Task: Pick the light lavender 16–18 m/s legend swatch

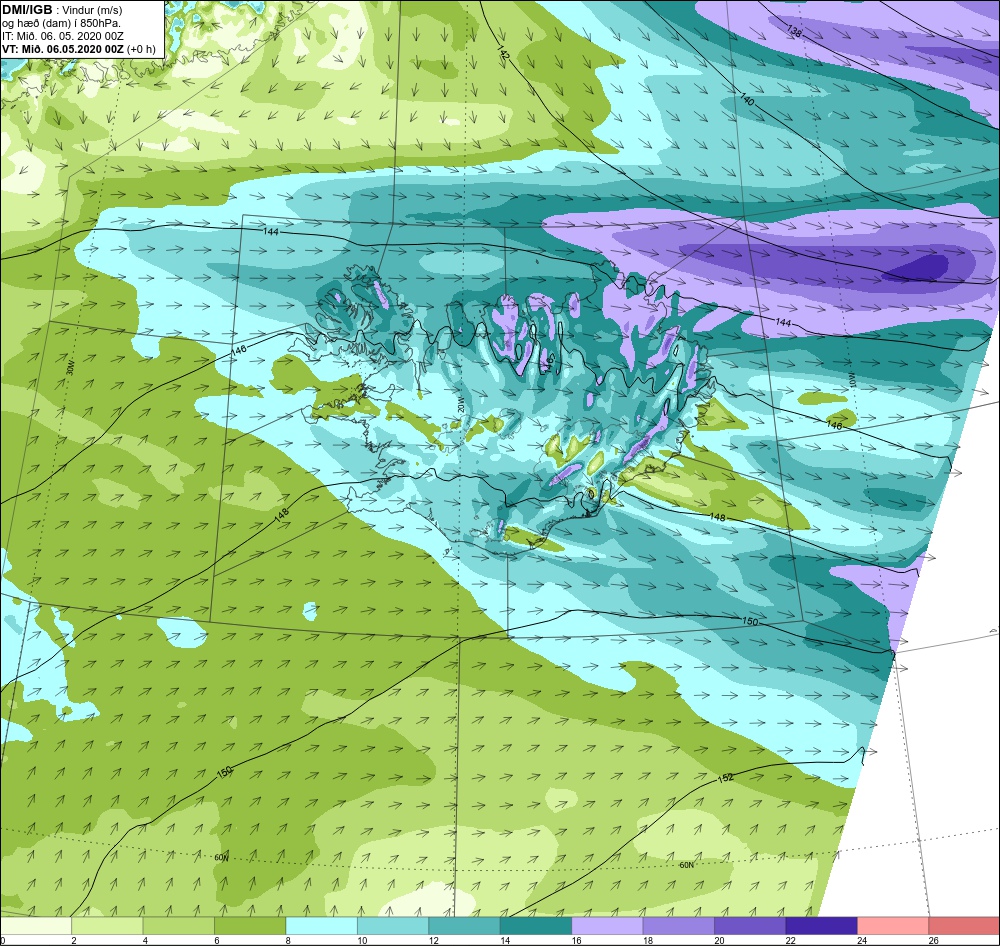Action: [x=607, y=925]
